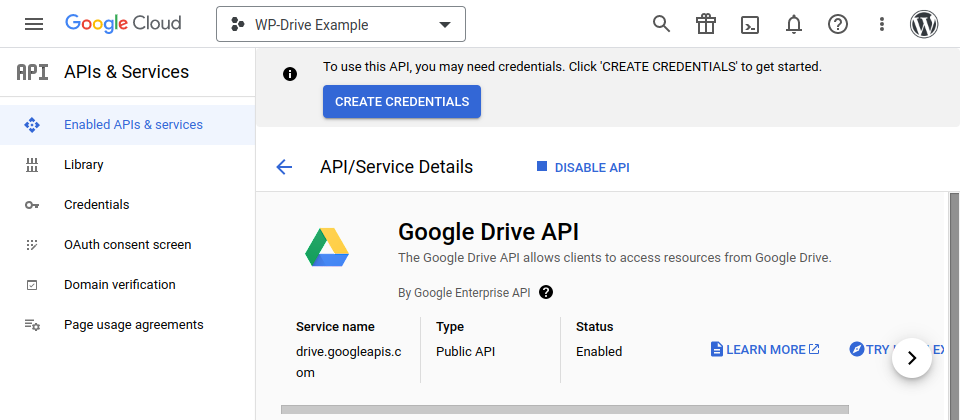This screenshot has width=960, height=420.
Task: Open the hamburger navigation menu
Action: tap(34, 24)
